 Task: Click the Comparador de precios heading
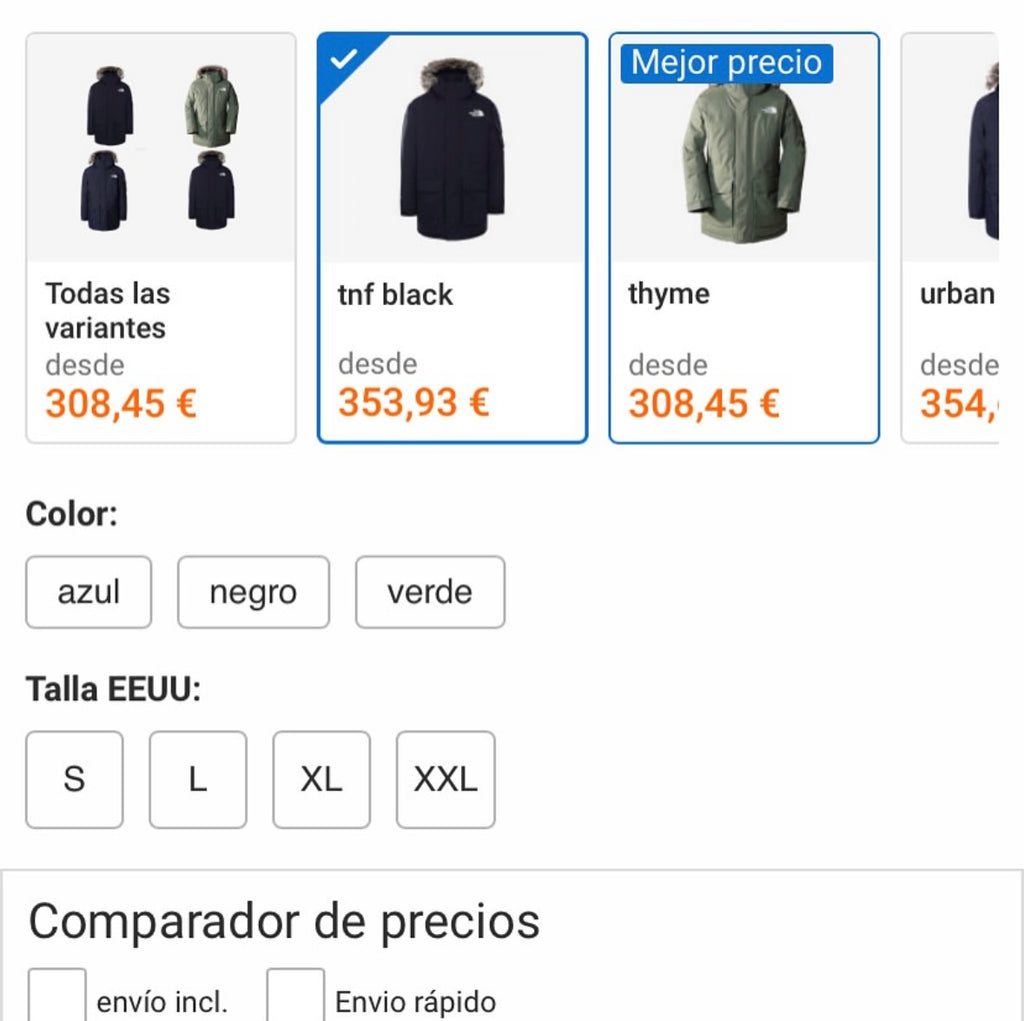285,921
